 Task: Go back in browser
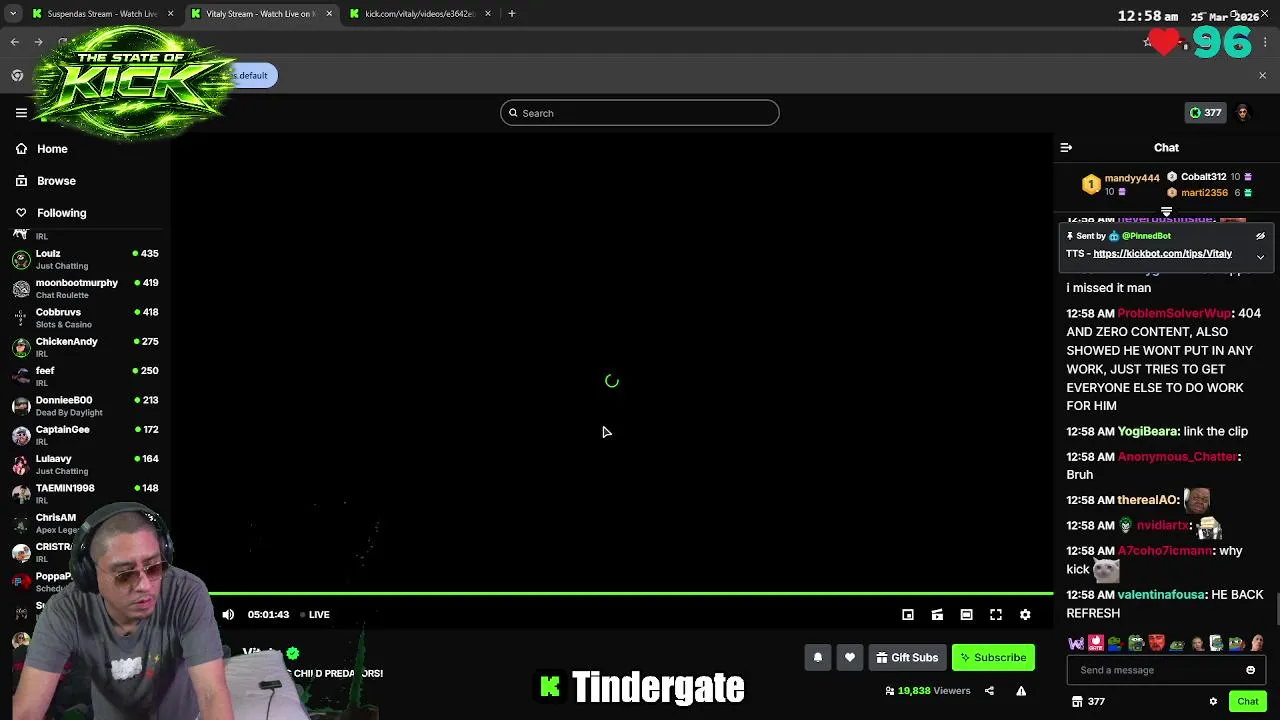[x=14, y=42]
